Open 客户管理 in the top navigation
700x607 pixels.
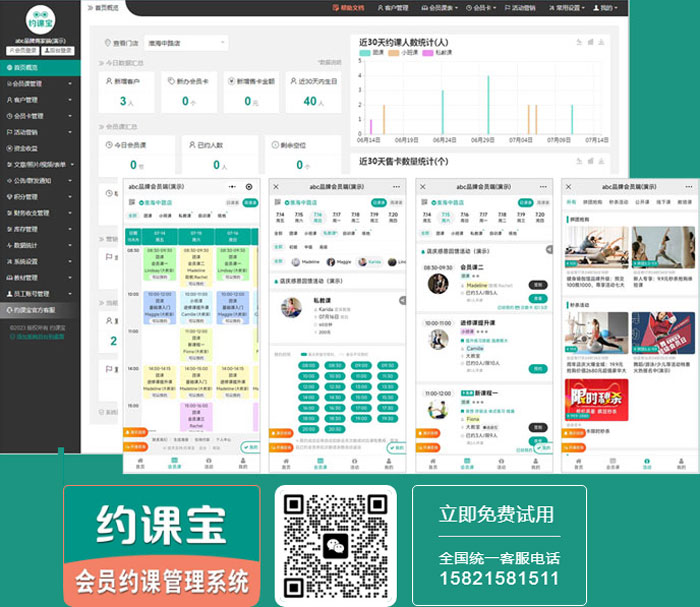396,7
